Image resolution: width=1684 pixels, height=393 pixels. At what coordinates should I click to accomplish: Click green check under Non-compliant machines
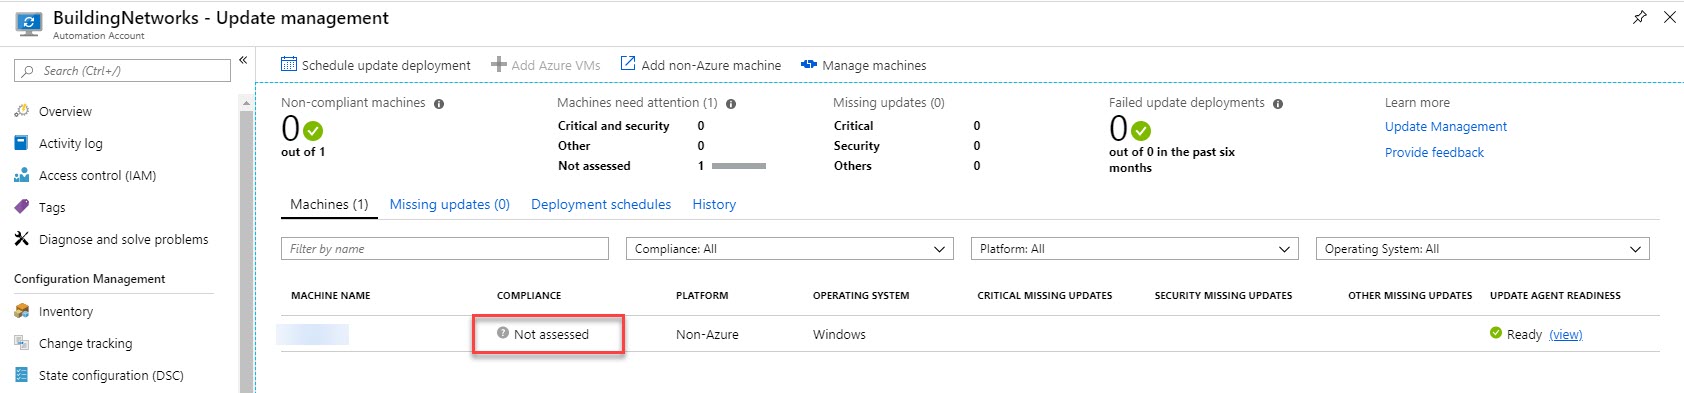[x=313, y=131]
